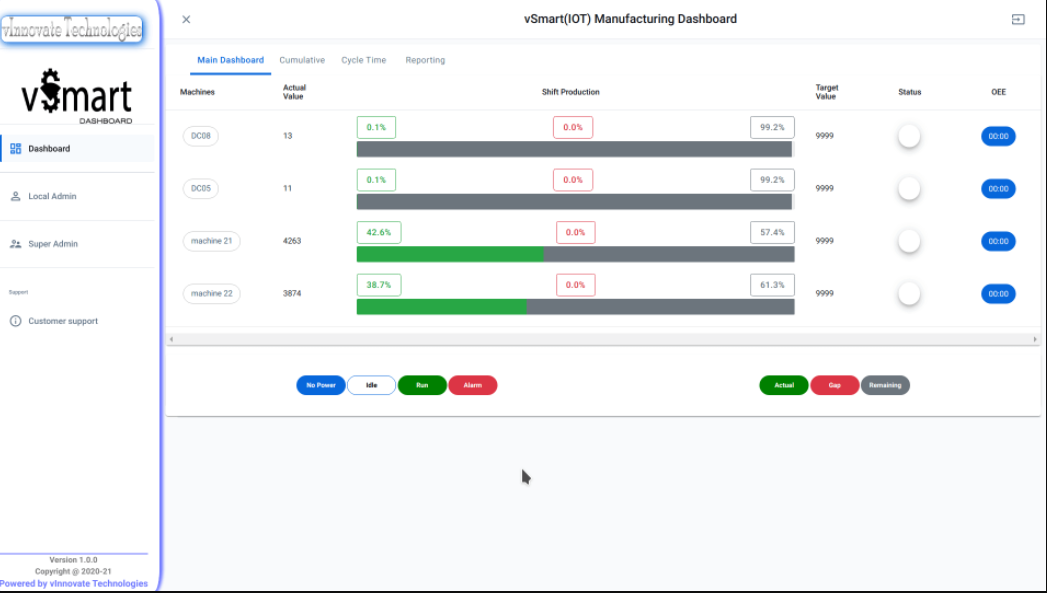Click the 57.4% remaining value box

click(x=772, y=232)
